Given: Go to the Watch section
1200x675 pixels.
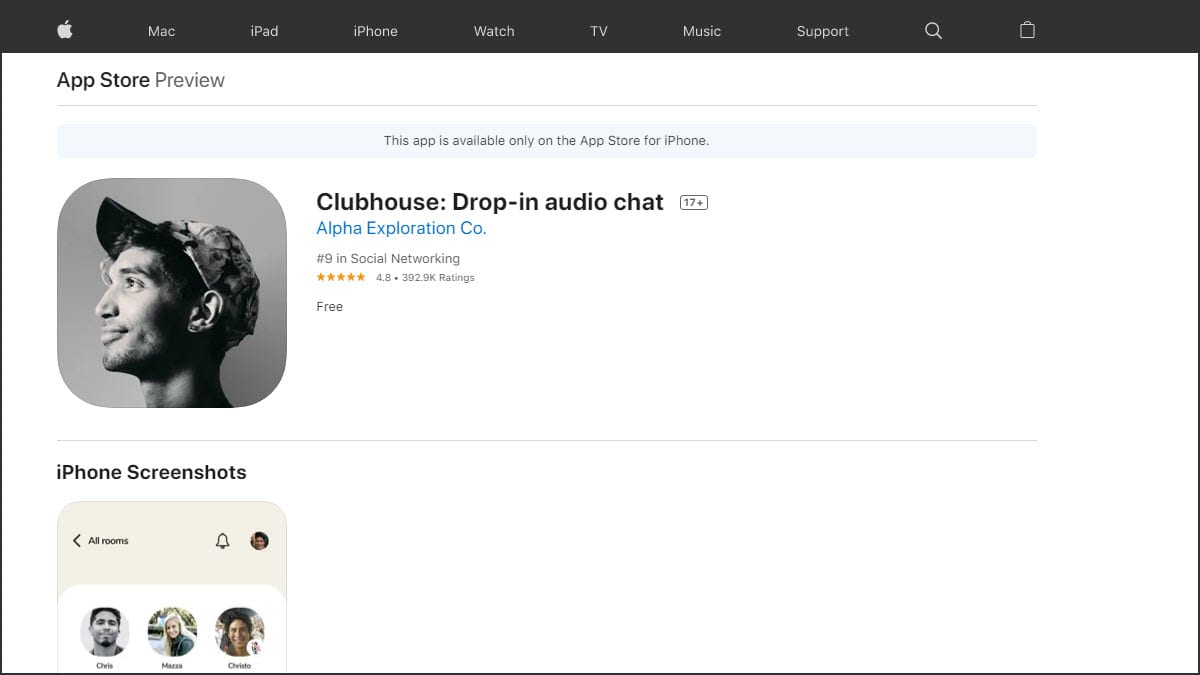Looking at the screenshot, I should pos(494,31).
